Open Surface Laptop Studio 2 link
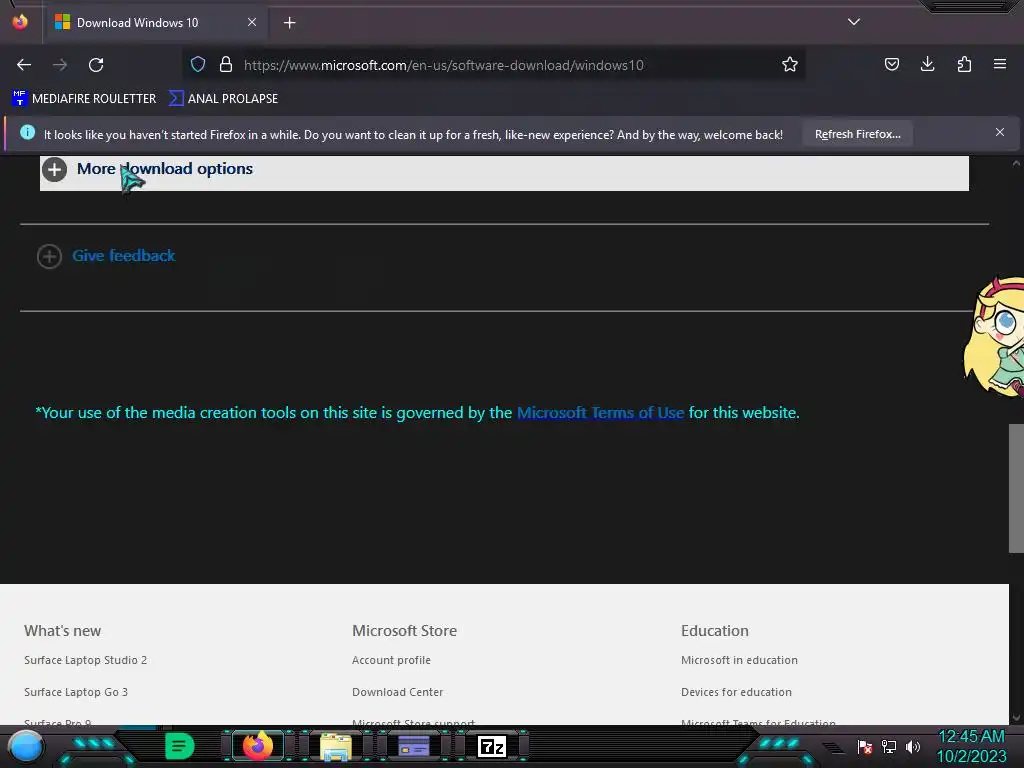1024x768 pixels. coord(86,660)
